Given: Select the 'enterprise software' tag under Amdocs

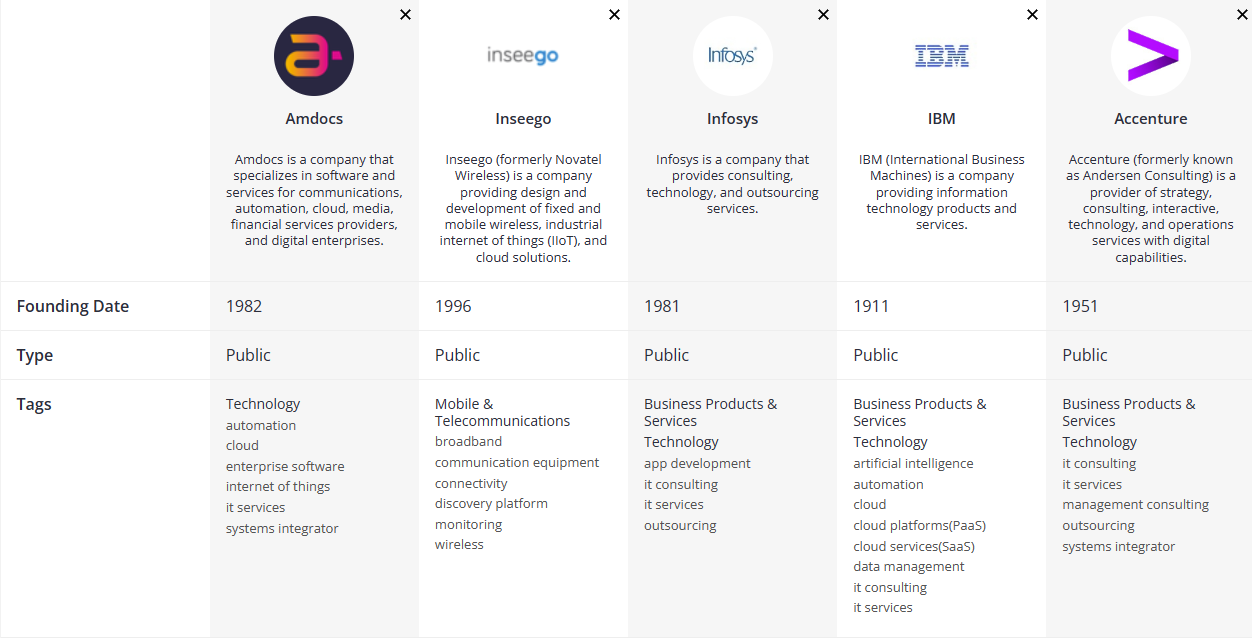Looking at the screenshot, I should tap(285, 466).
